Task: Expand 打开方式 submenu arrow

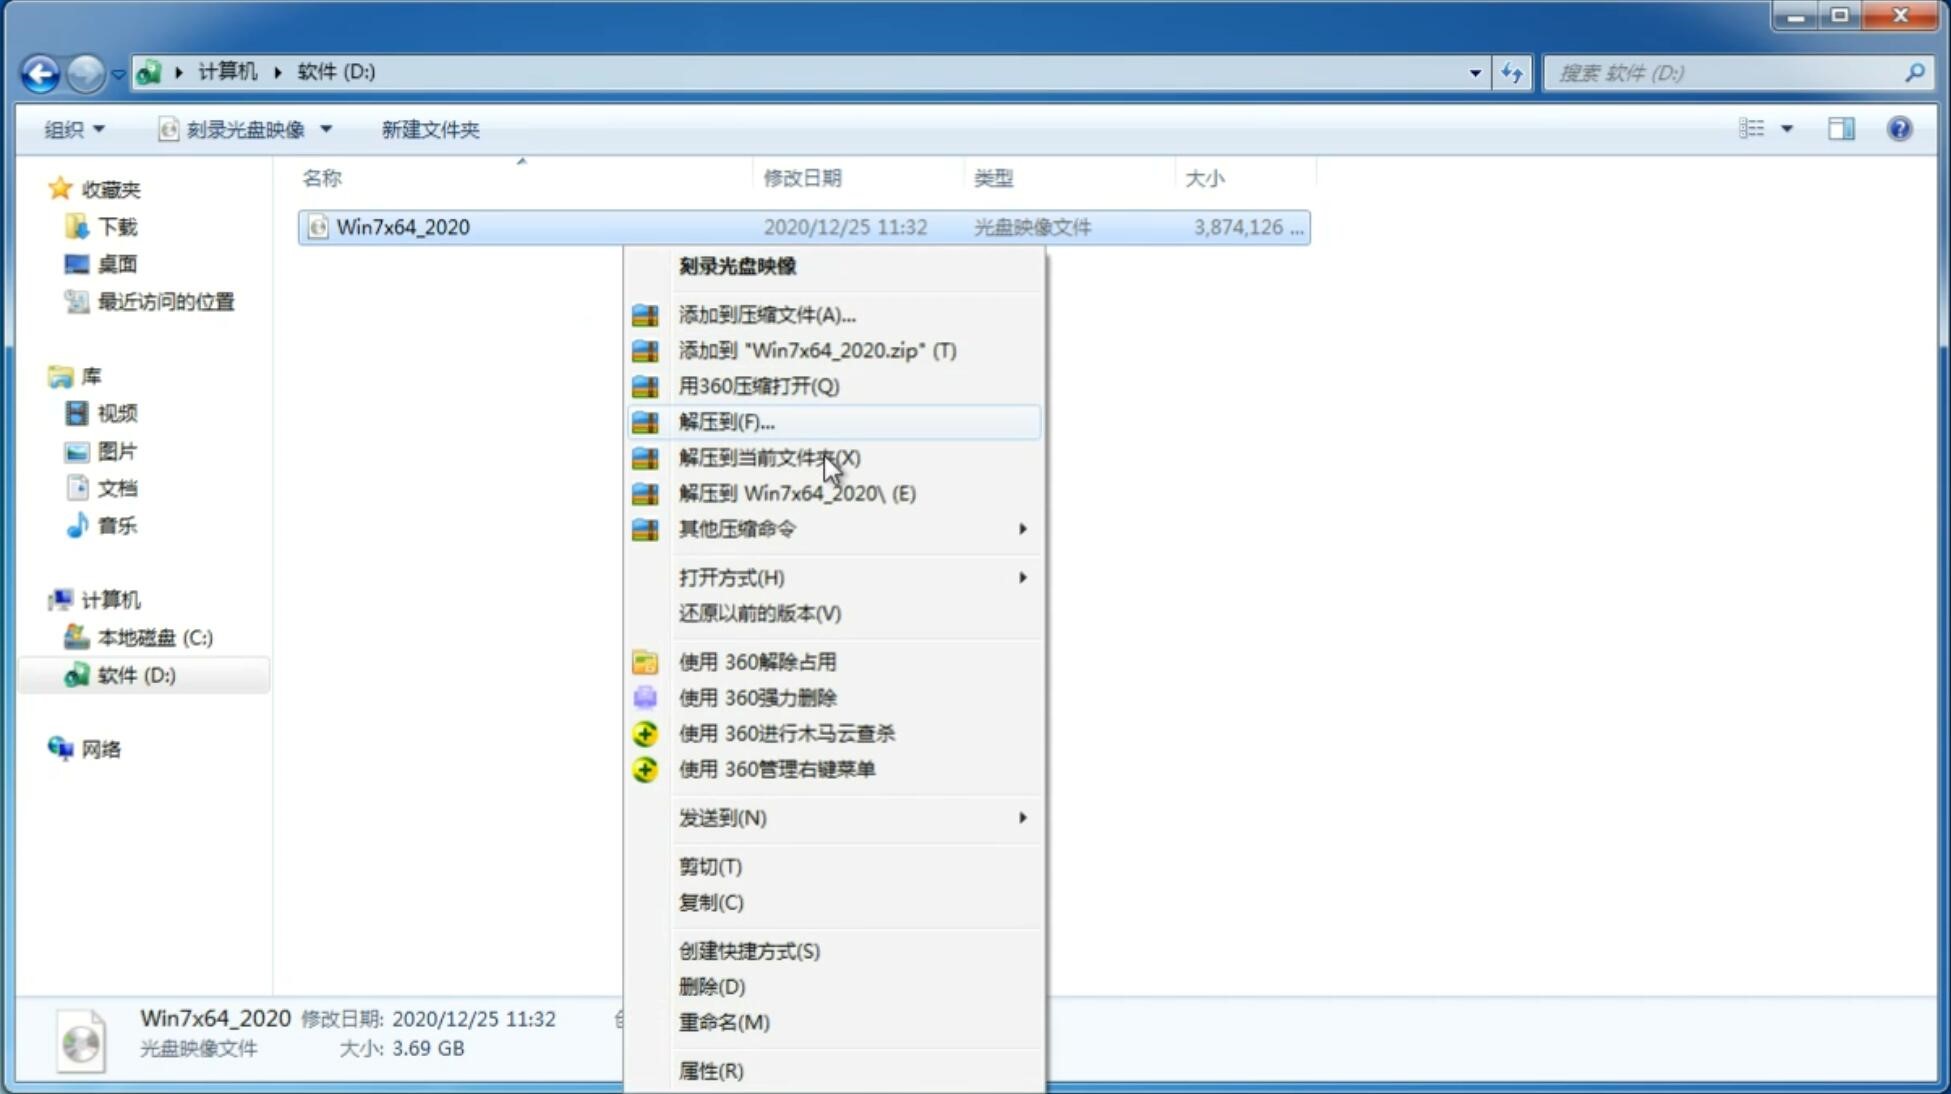Action: [x=1021, y=576]
